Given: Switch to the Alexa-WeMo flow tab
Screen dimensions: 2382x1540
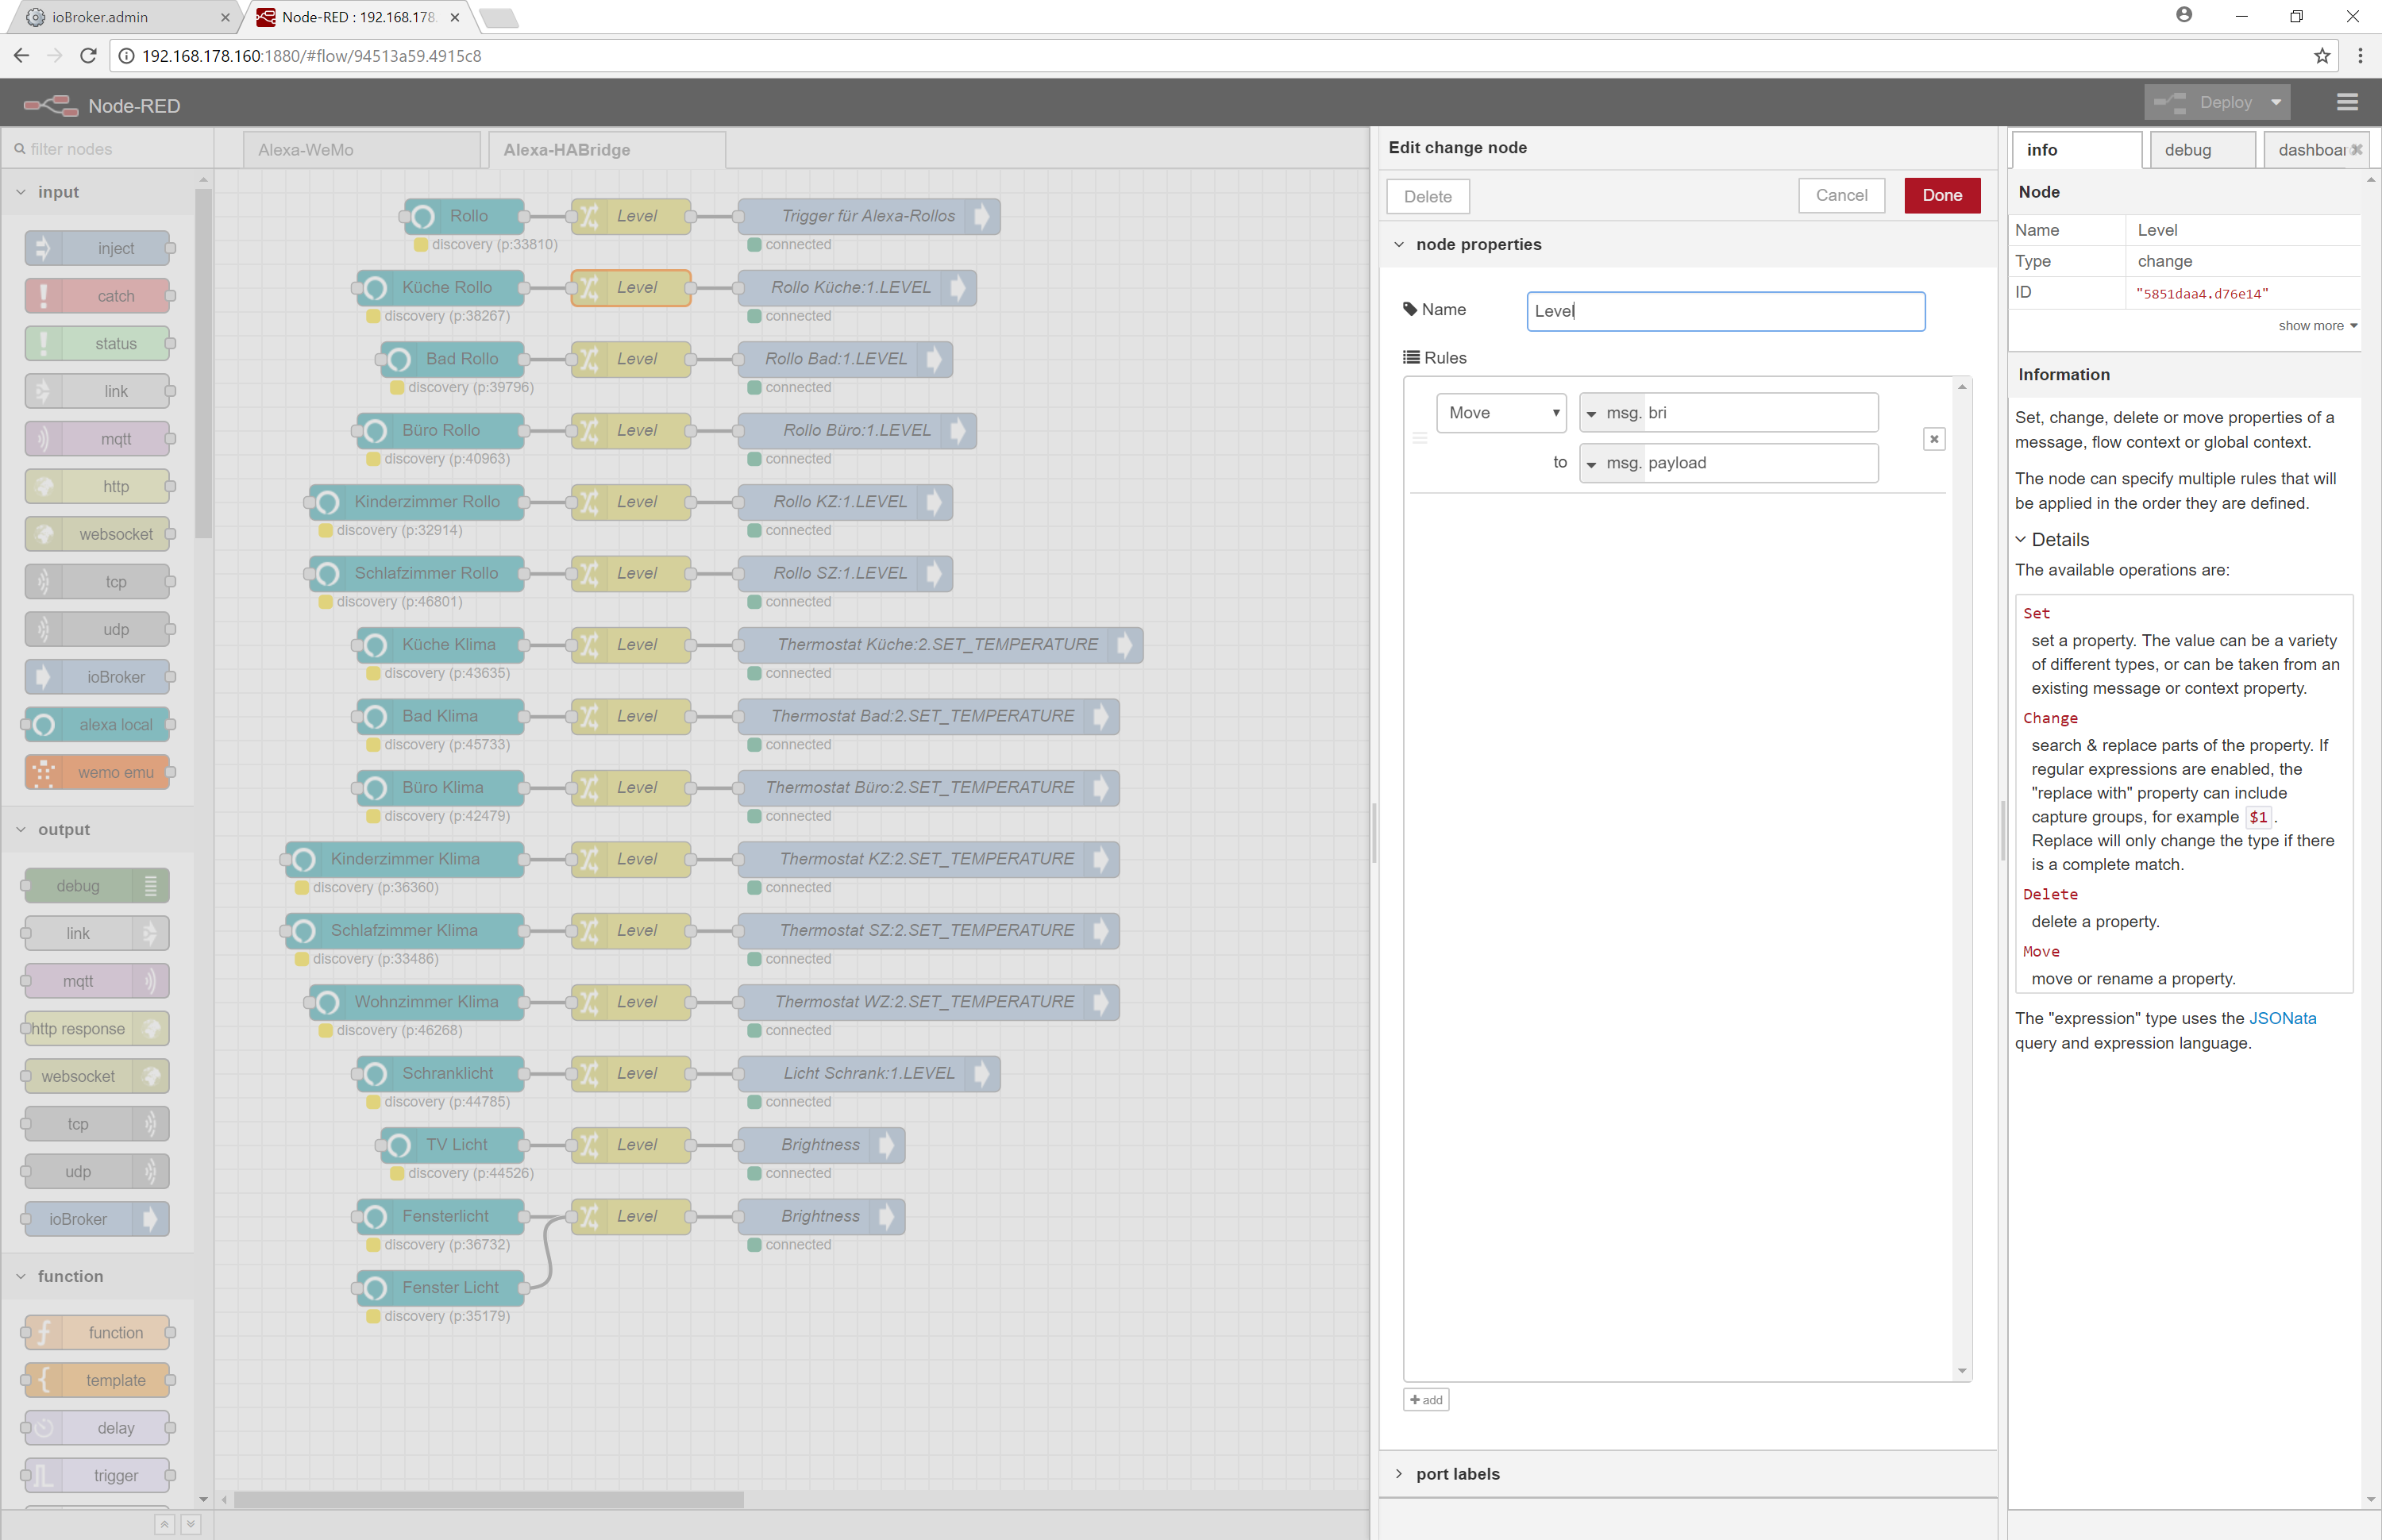Looking at the screenshot, I should click(x=362, y=150).
